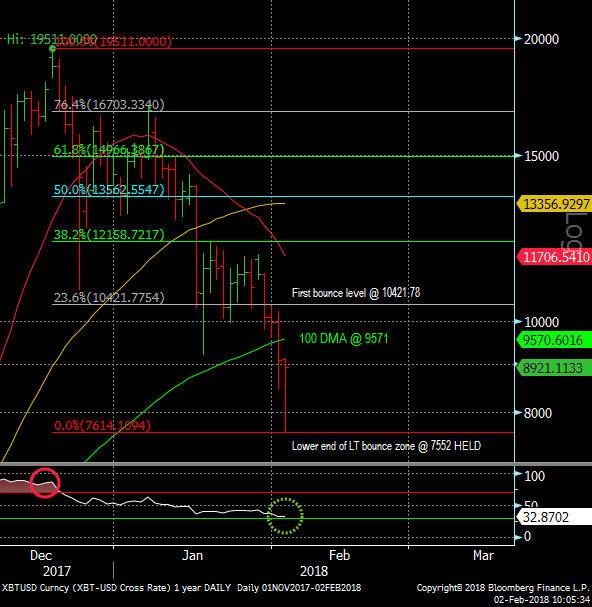This screenshot has height=607, width=592.
Task: Click the red circle on the RSI panel
Action: click(45, 483)
